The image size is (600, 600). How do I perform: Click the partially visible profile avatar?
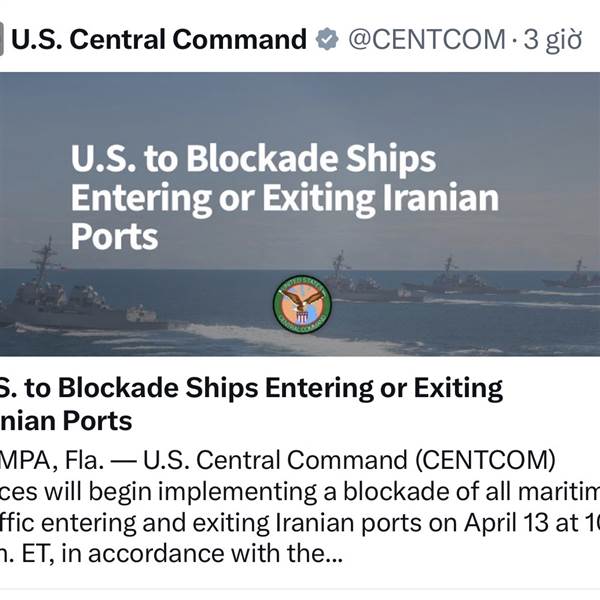[2, 40]
